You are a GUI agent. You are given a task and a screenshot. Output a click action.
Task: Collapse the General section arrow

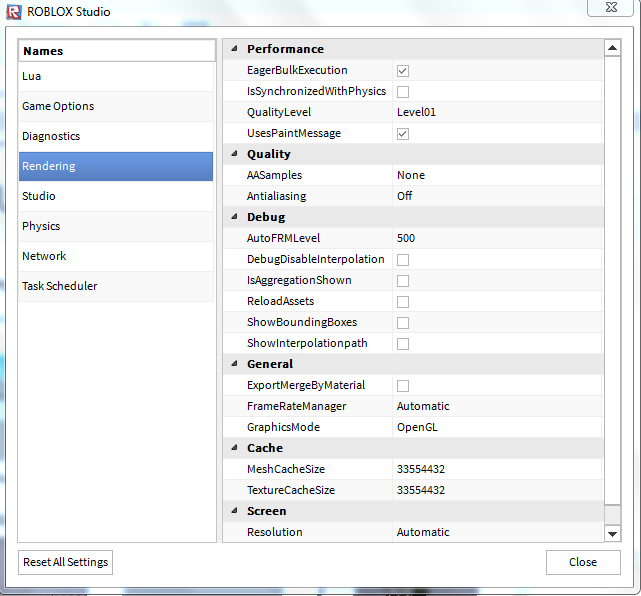point(235,363)
